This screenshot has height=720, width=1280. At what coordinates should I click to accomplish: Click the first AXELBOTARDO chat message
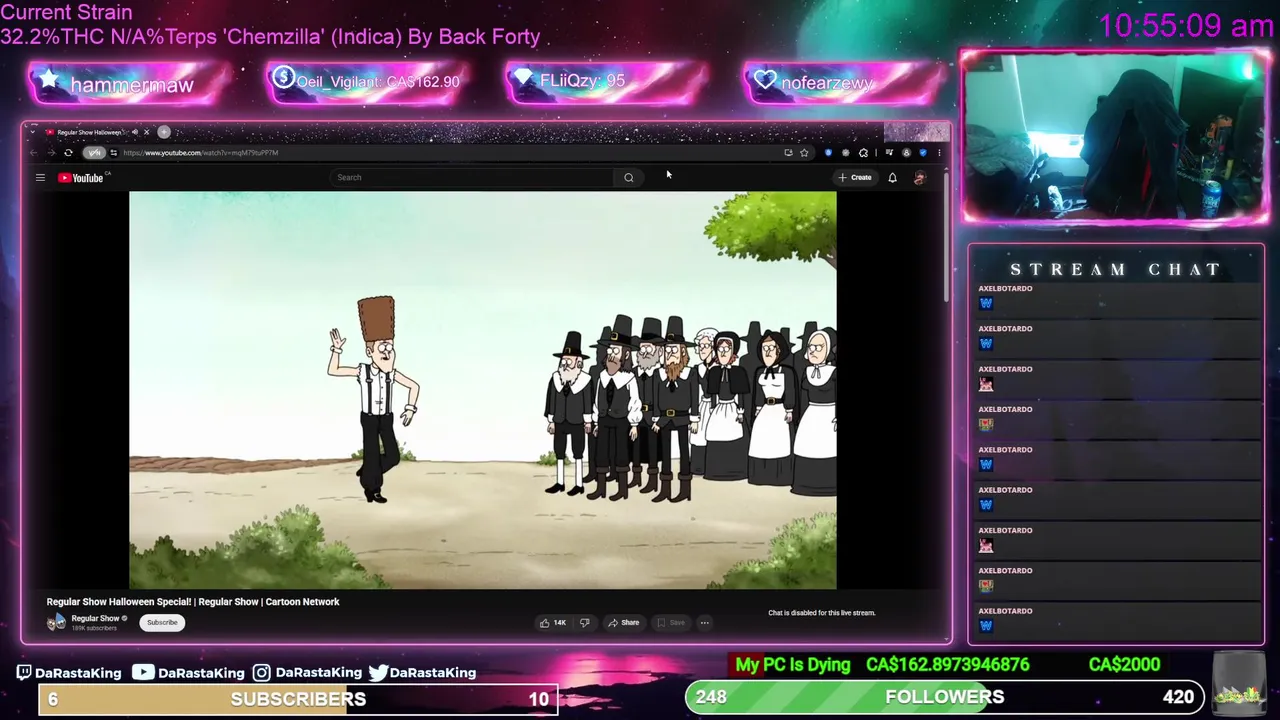point(1116,297)
